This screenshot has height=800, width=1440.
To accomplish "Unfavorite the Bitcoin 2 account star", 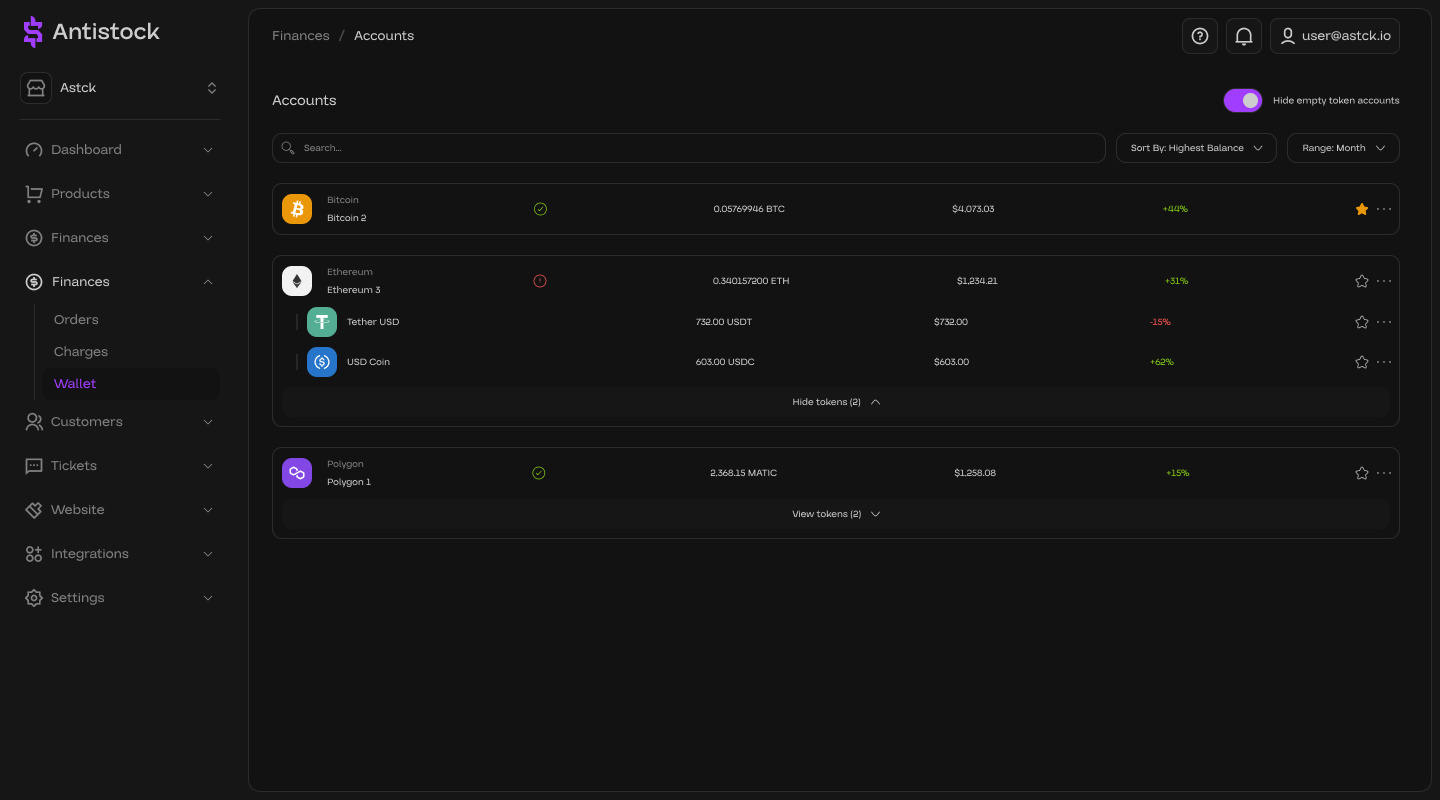I will pos(1361,209).
